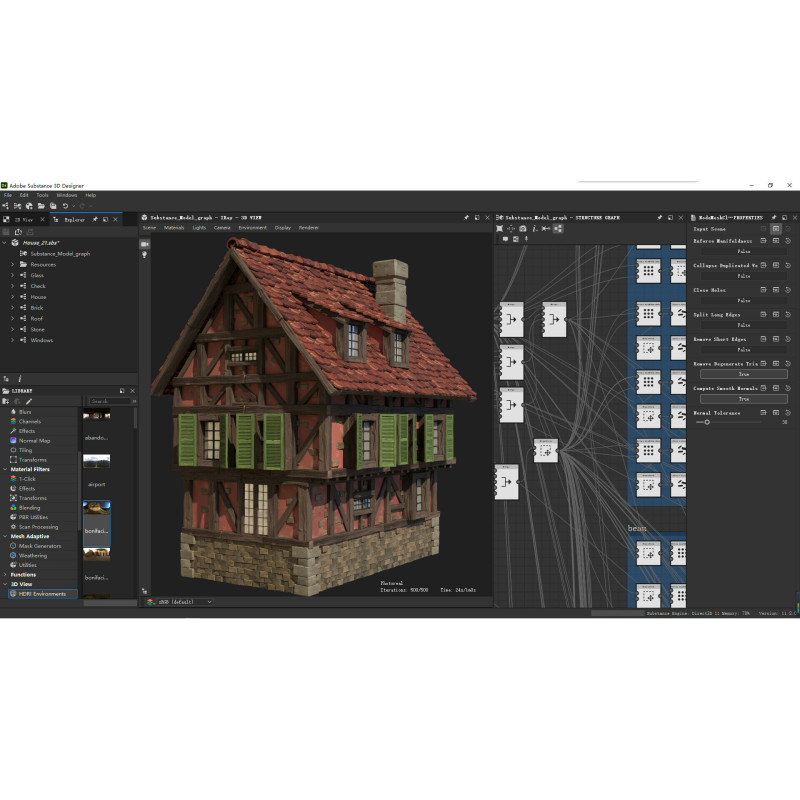This screenshot has width=800, height=800.
Task: Open the sRGB (default) color space dropdown
Action: [x=180, y=602]
